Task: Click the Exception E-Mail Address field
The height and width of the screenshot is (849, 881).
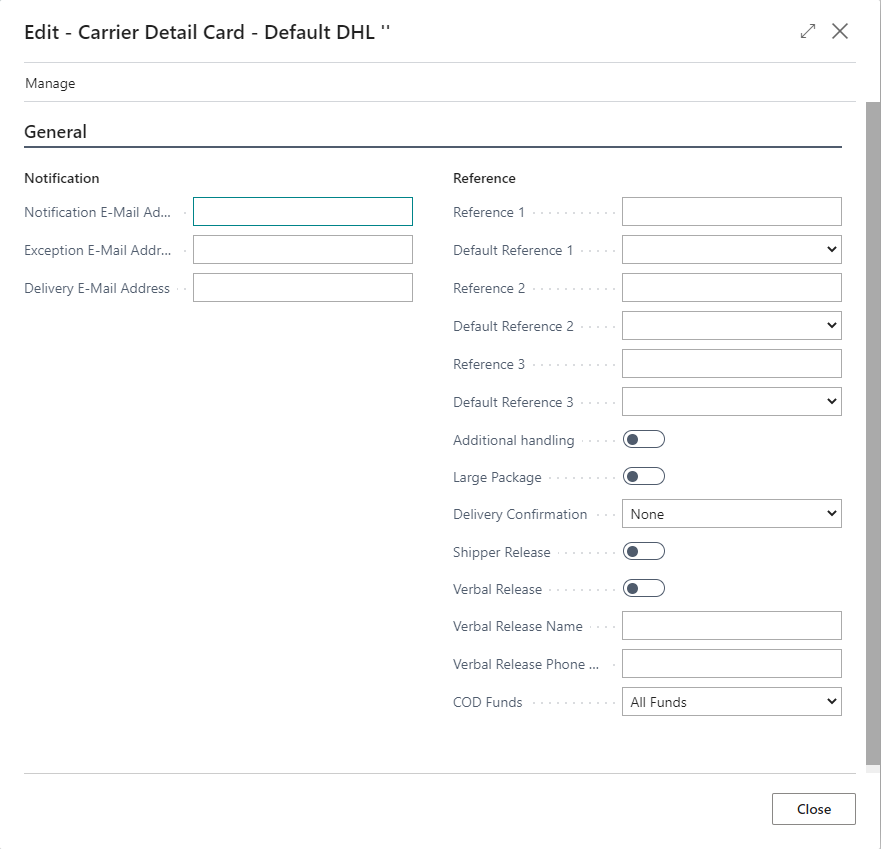Action: click(x=302, y=250)
